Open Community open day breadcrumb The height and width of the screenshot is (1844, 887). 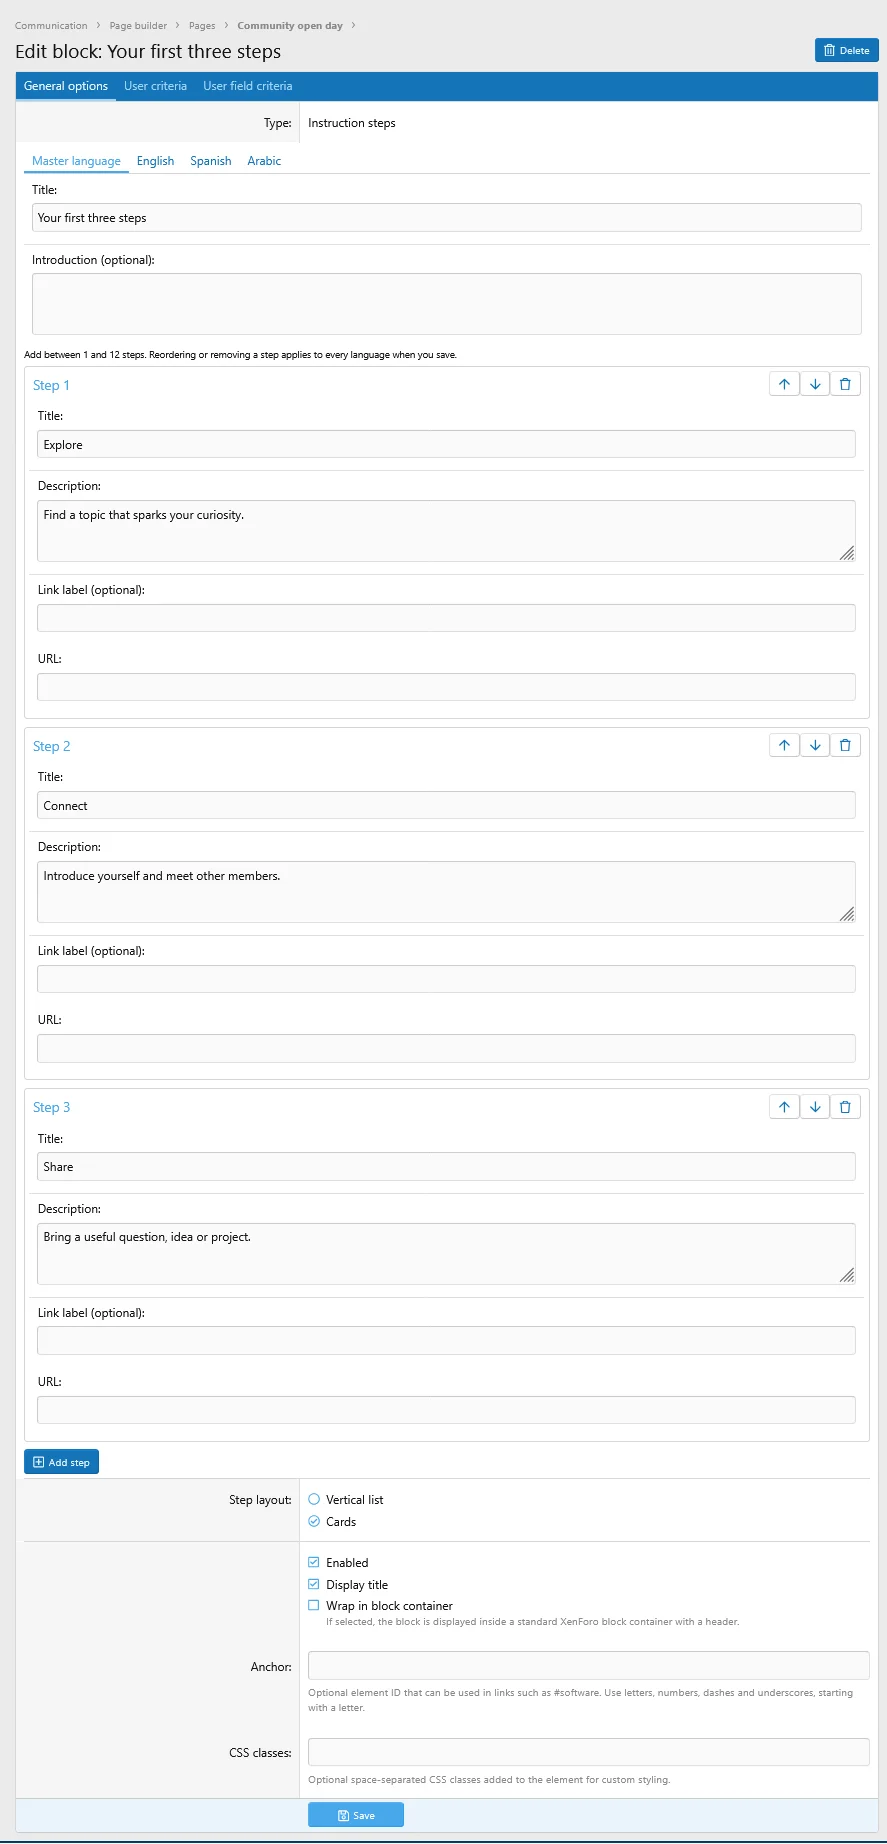click(x=290, y=26)
